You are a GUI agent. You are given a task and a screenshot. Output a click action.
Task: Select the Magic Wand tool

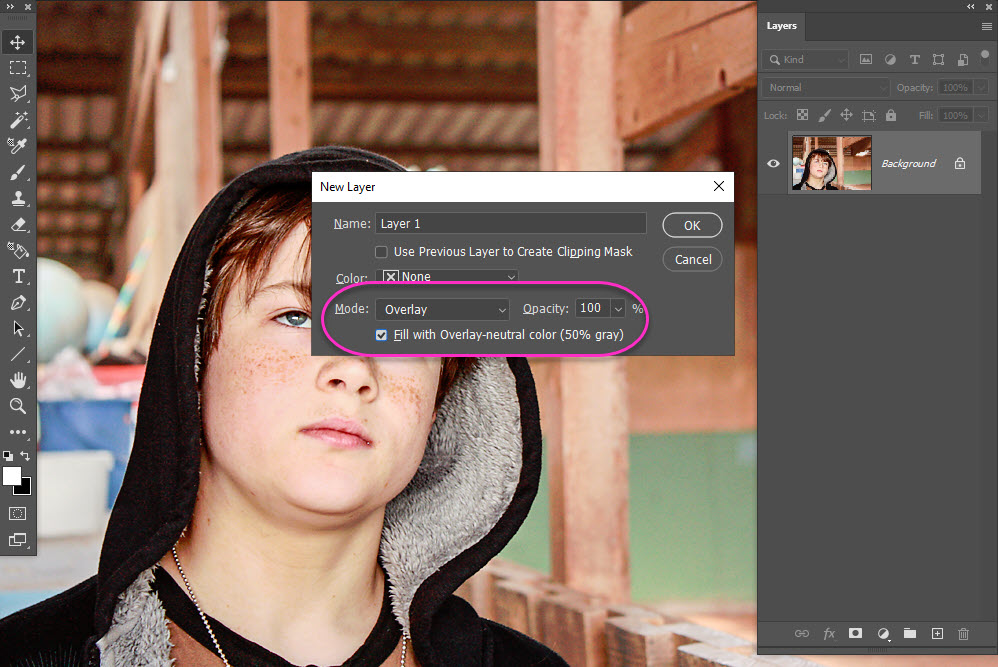pos(18,120)
